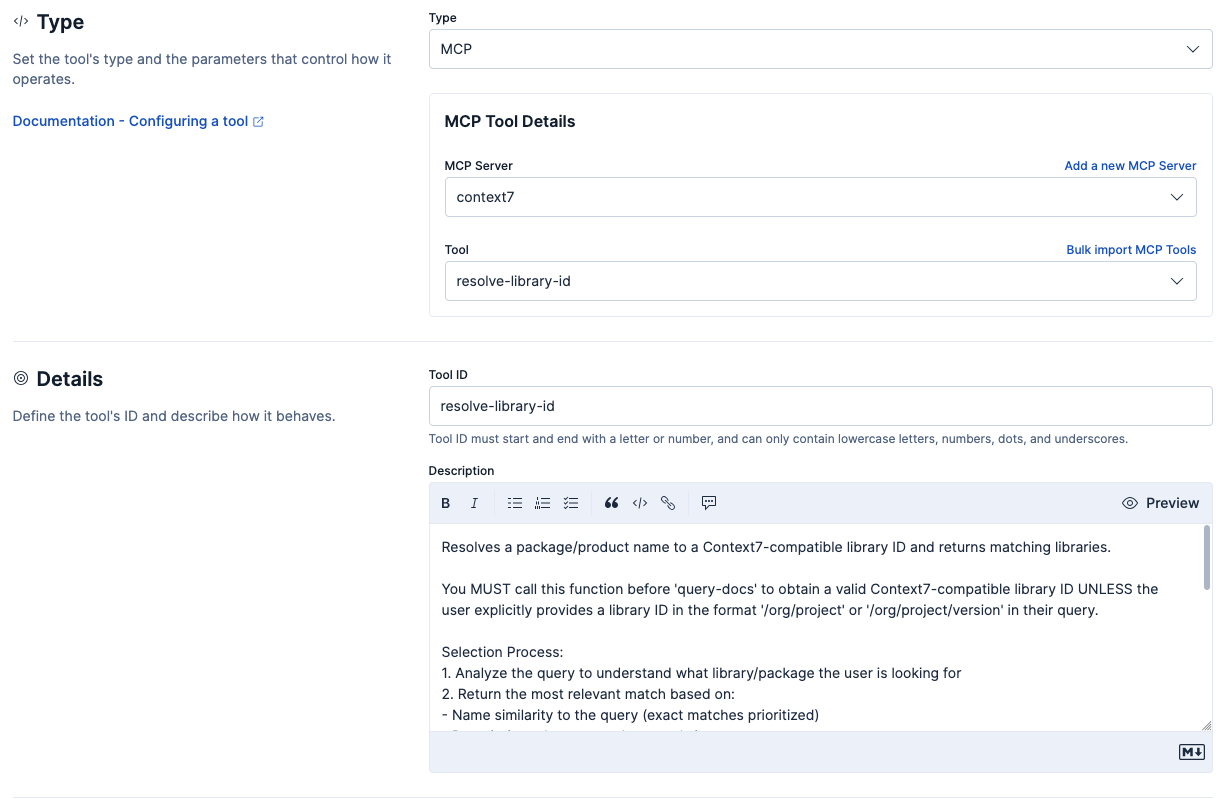This screenshot has width=1227, height=799.
Task: Insert a hyperlink in the description
Action: [x=667, y=503]
